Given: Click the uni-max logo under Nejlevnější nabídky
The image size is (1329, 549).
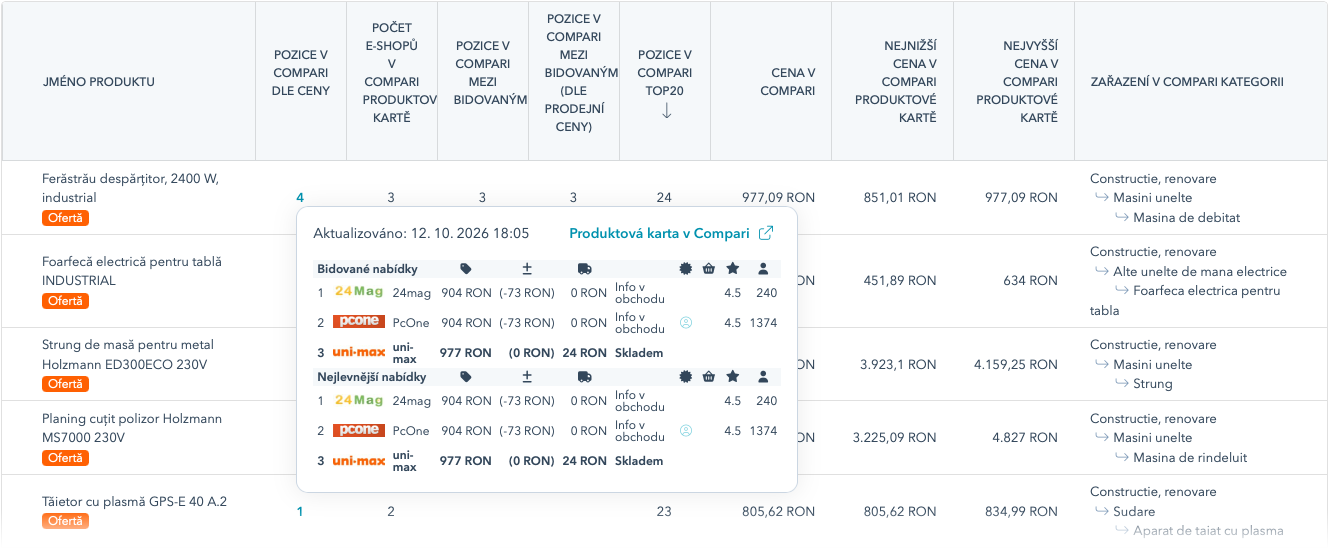Looking at the screenshot, I should pos(359,461).
